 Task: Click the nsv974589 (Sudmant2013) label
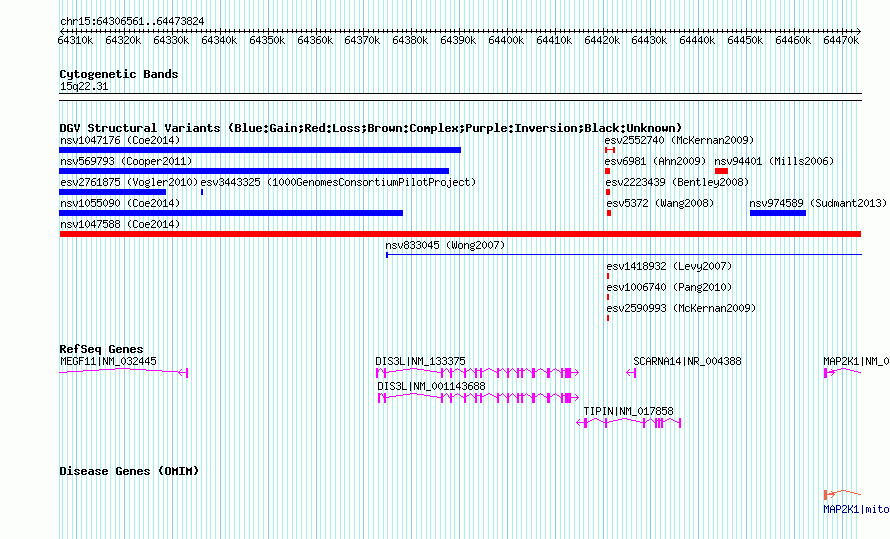coord(818,203)
